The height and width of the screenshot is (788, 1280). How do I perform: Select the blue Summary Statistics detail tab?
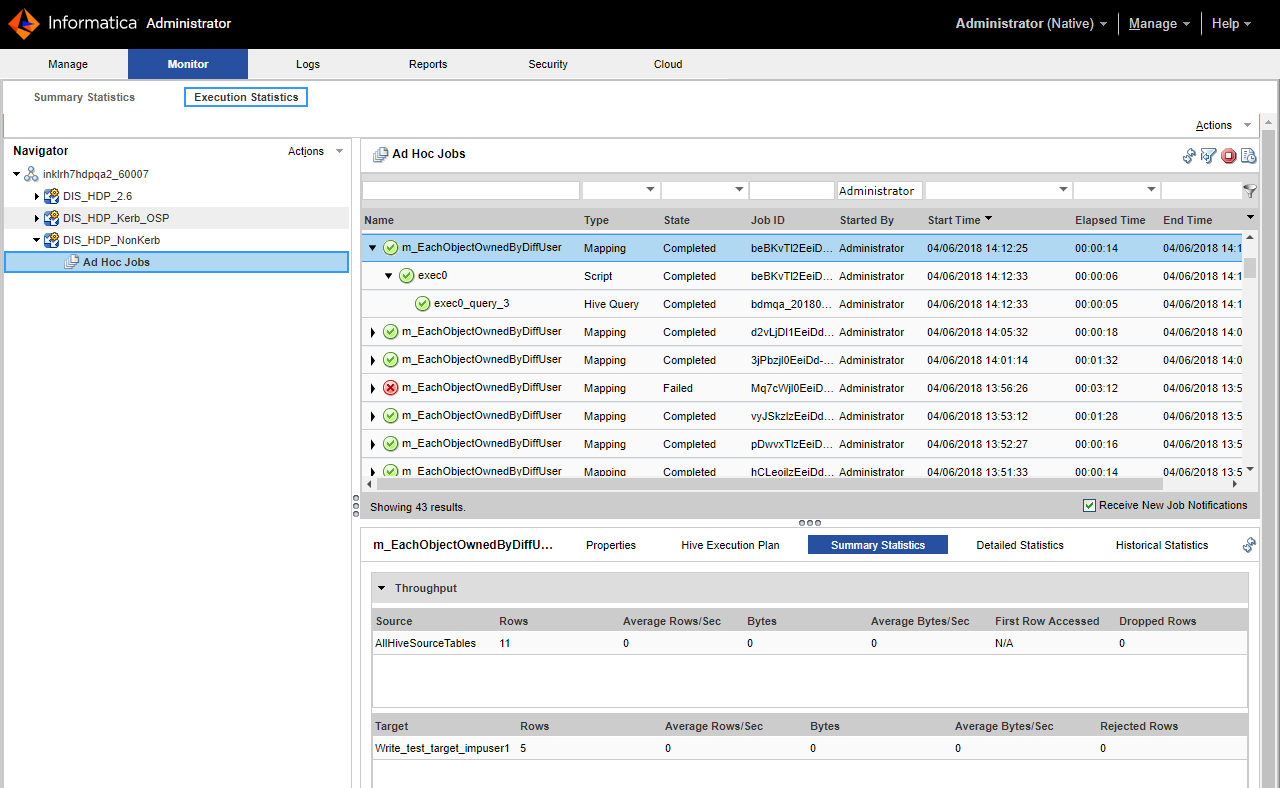point(878,545)
